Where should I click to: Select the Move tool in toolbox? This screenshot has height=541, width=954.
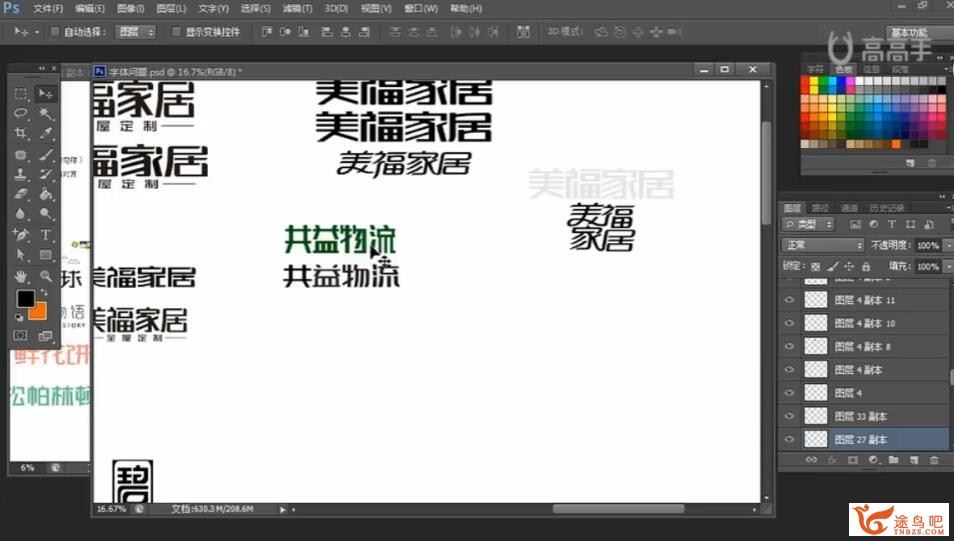tap(46, 94)
